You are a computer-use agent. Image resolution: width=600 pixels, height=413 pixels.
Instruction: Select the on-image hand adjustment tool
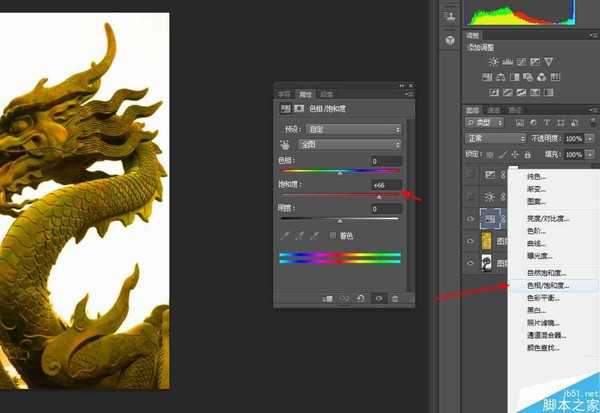click(x=284, y=144)
